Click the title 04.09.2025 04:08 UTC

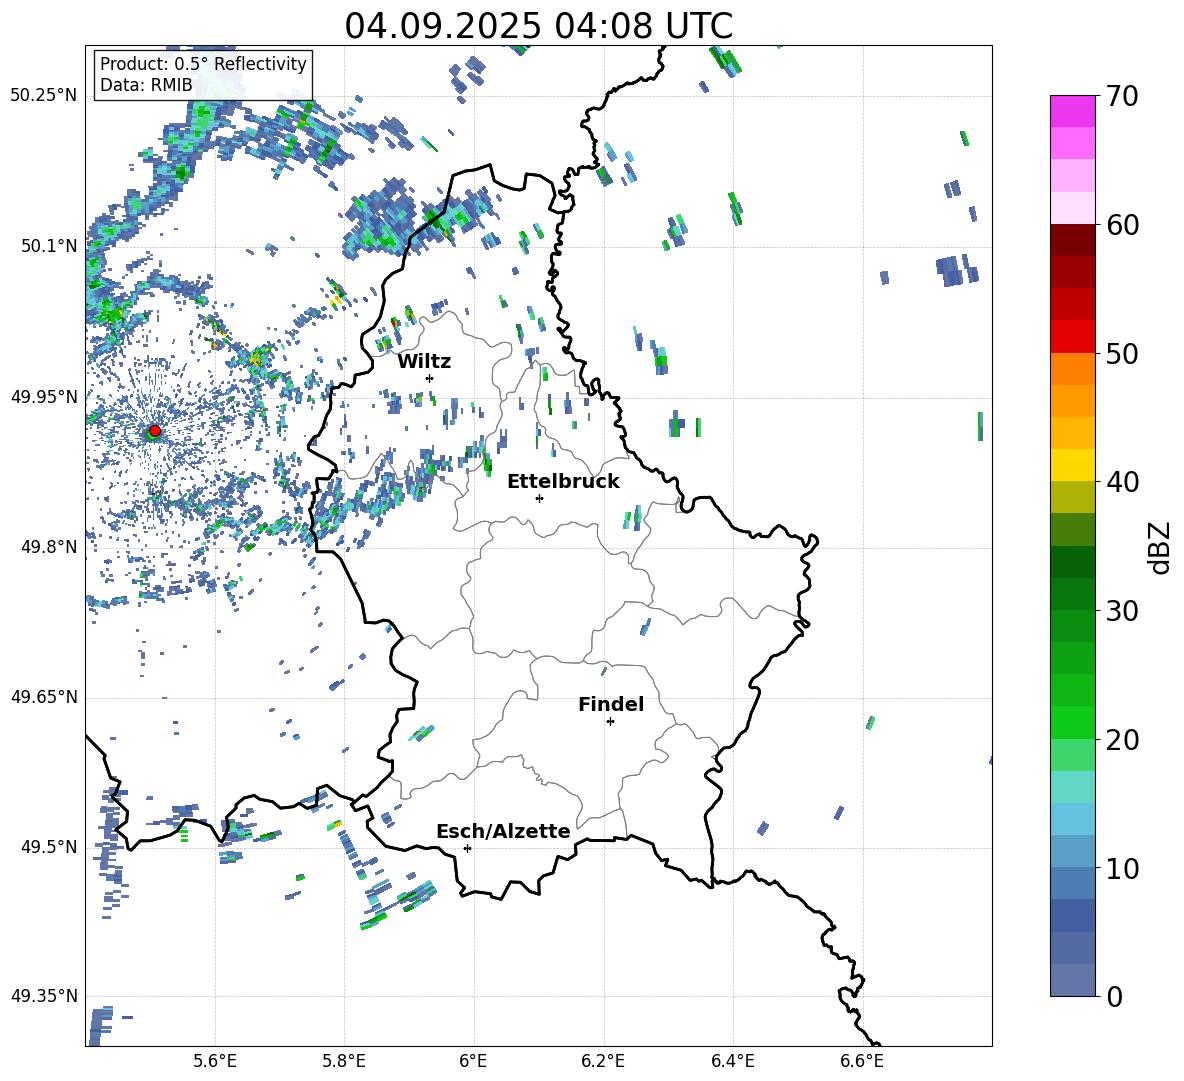click(x=538, y=26)
